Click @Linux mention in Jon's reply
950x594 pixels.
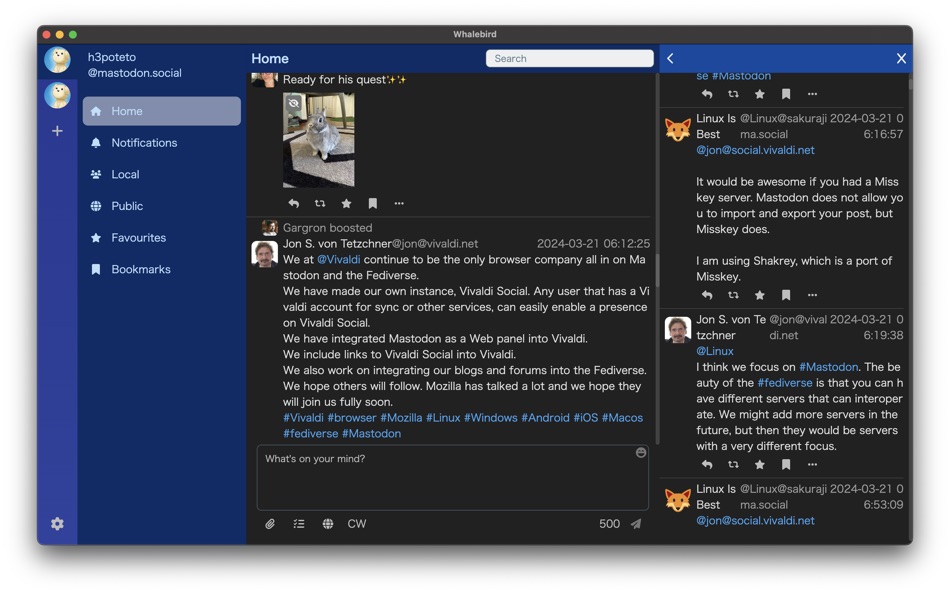pos(715,351)
